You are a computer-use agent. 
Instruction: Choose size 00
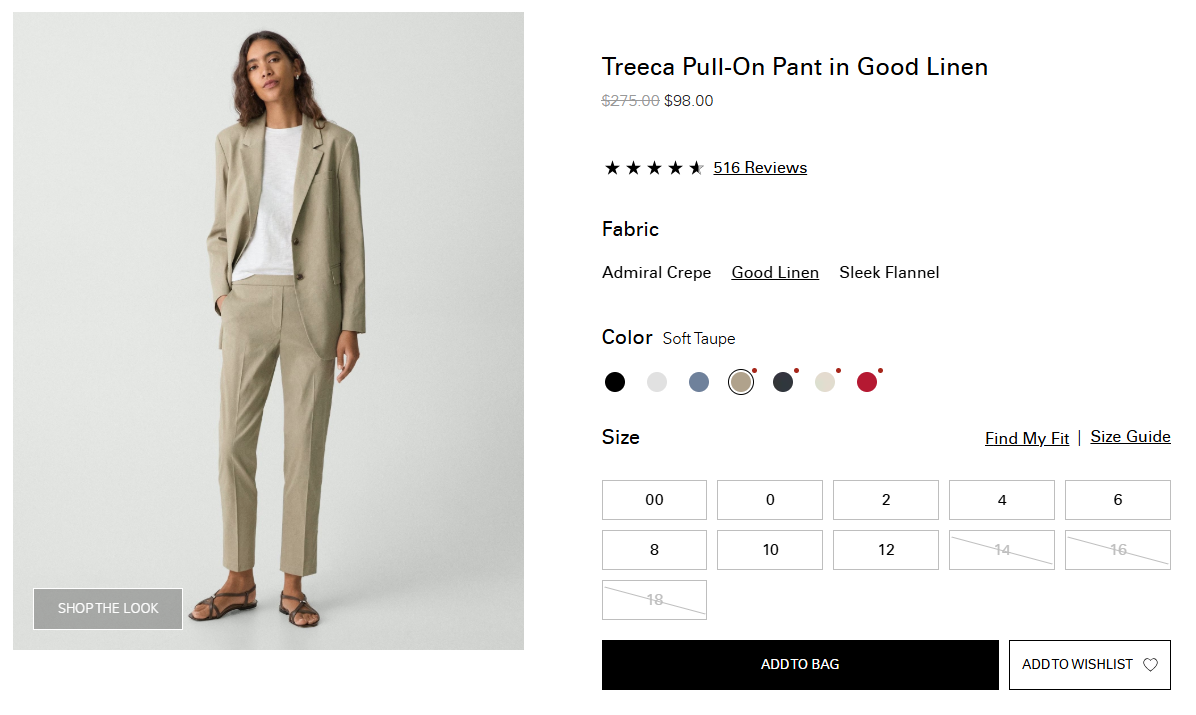tap(654, 500)
